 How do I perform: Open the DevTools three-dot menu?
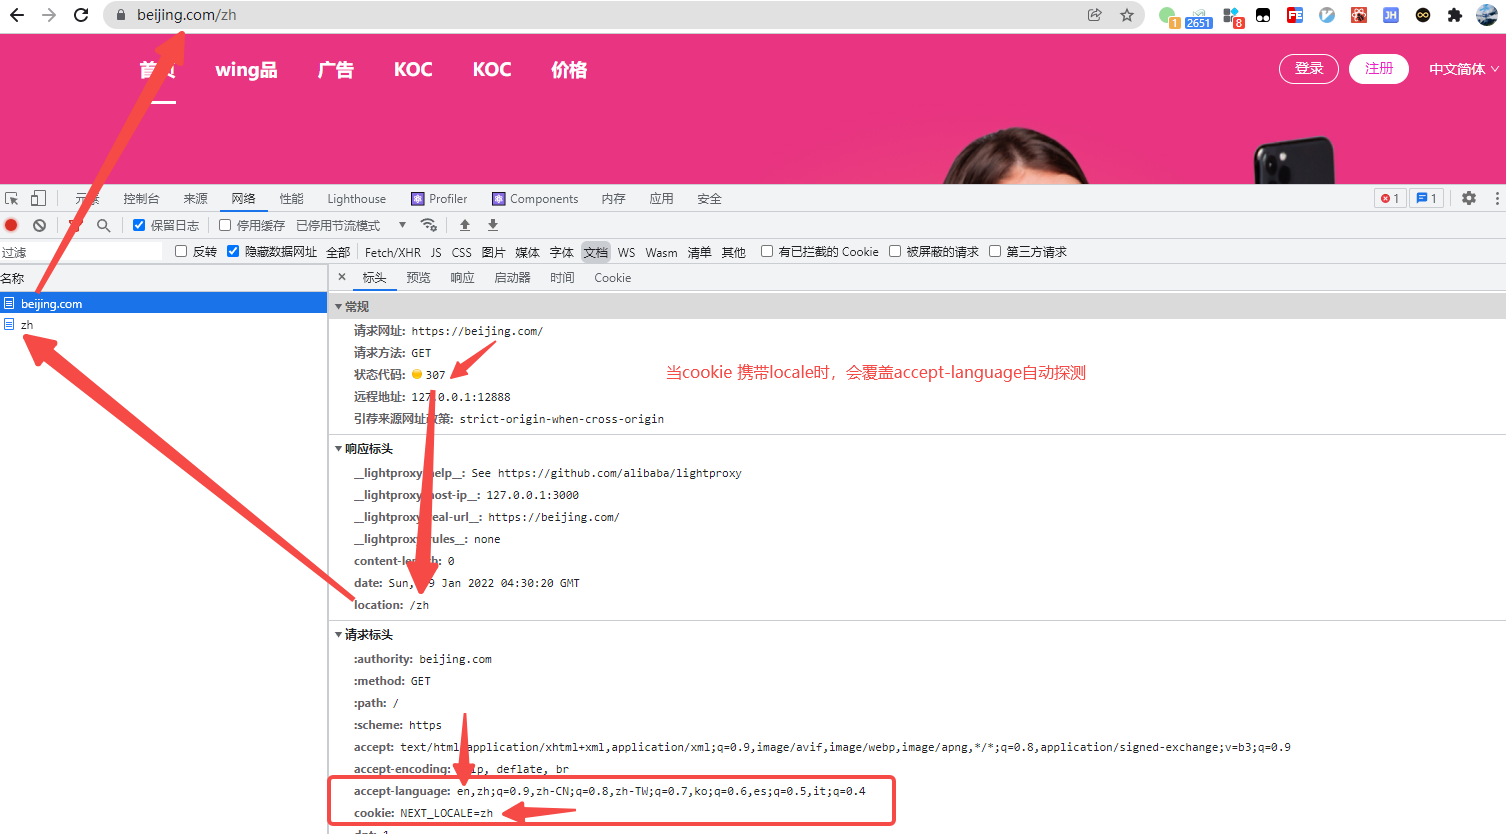pyautogui.click(x=1497, y=198)
